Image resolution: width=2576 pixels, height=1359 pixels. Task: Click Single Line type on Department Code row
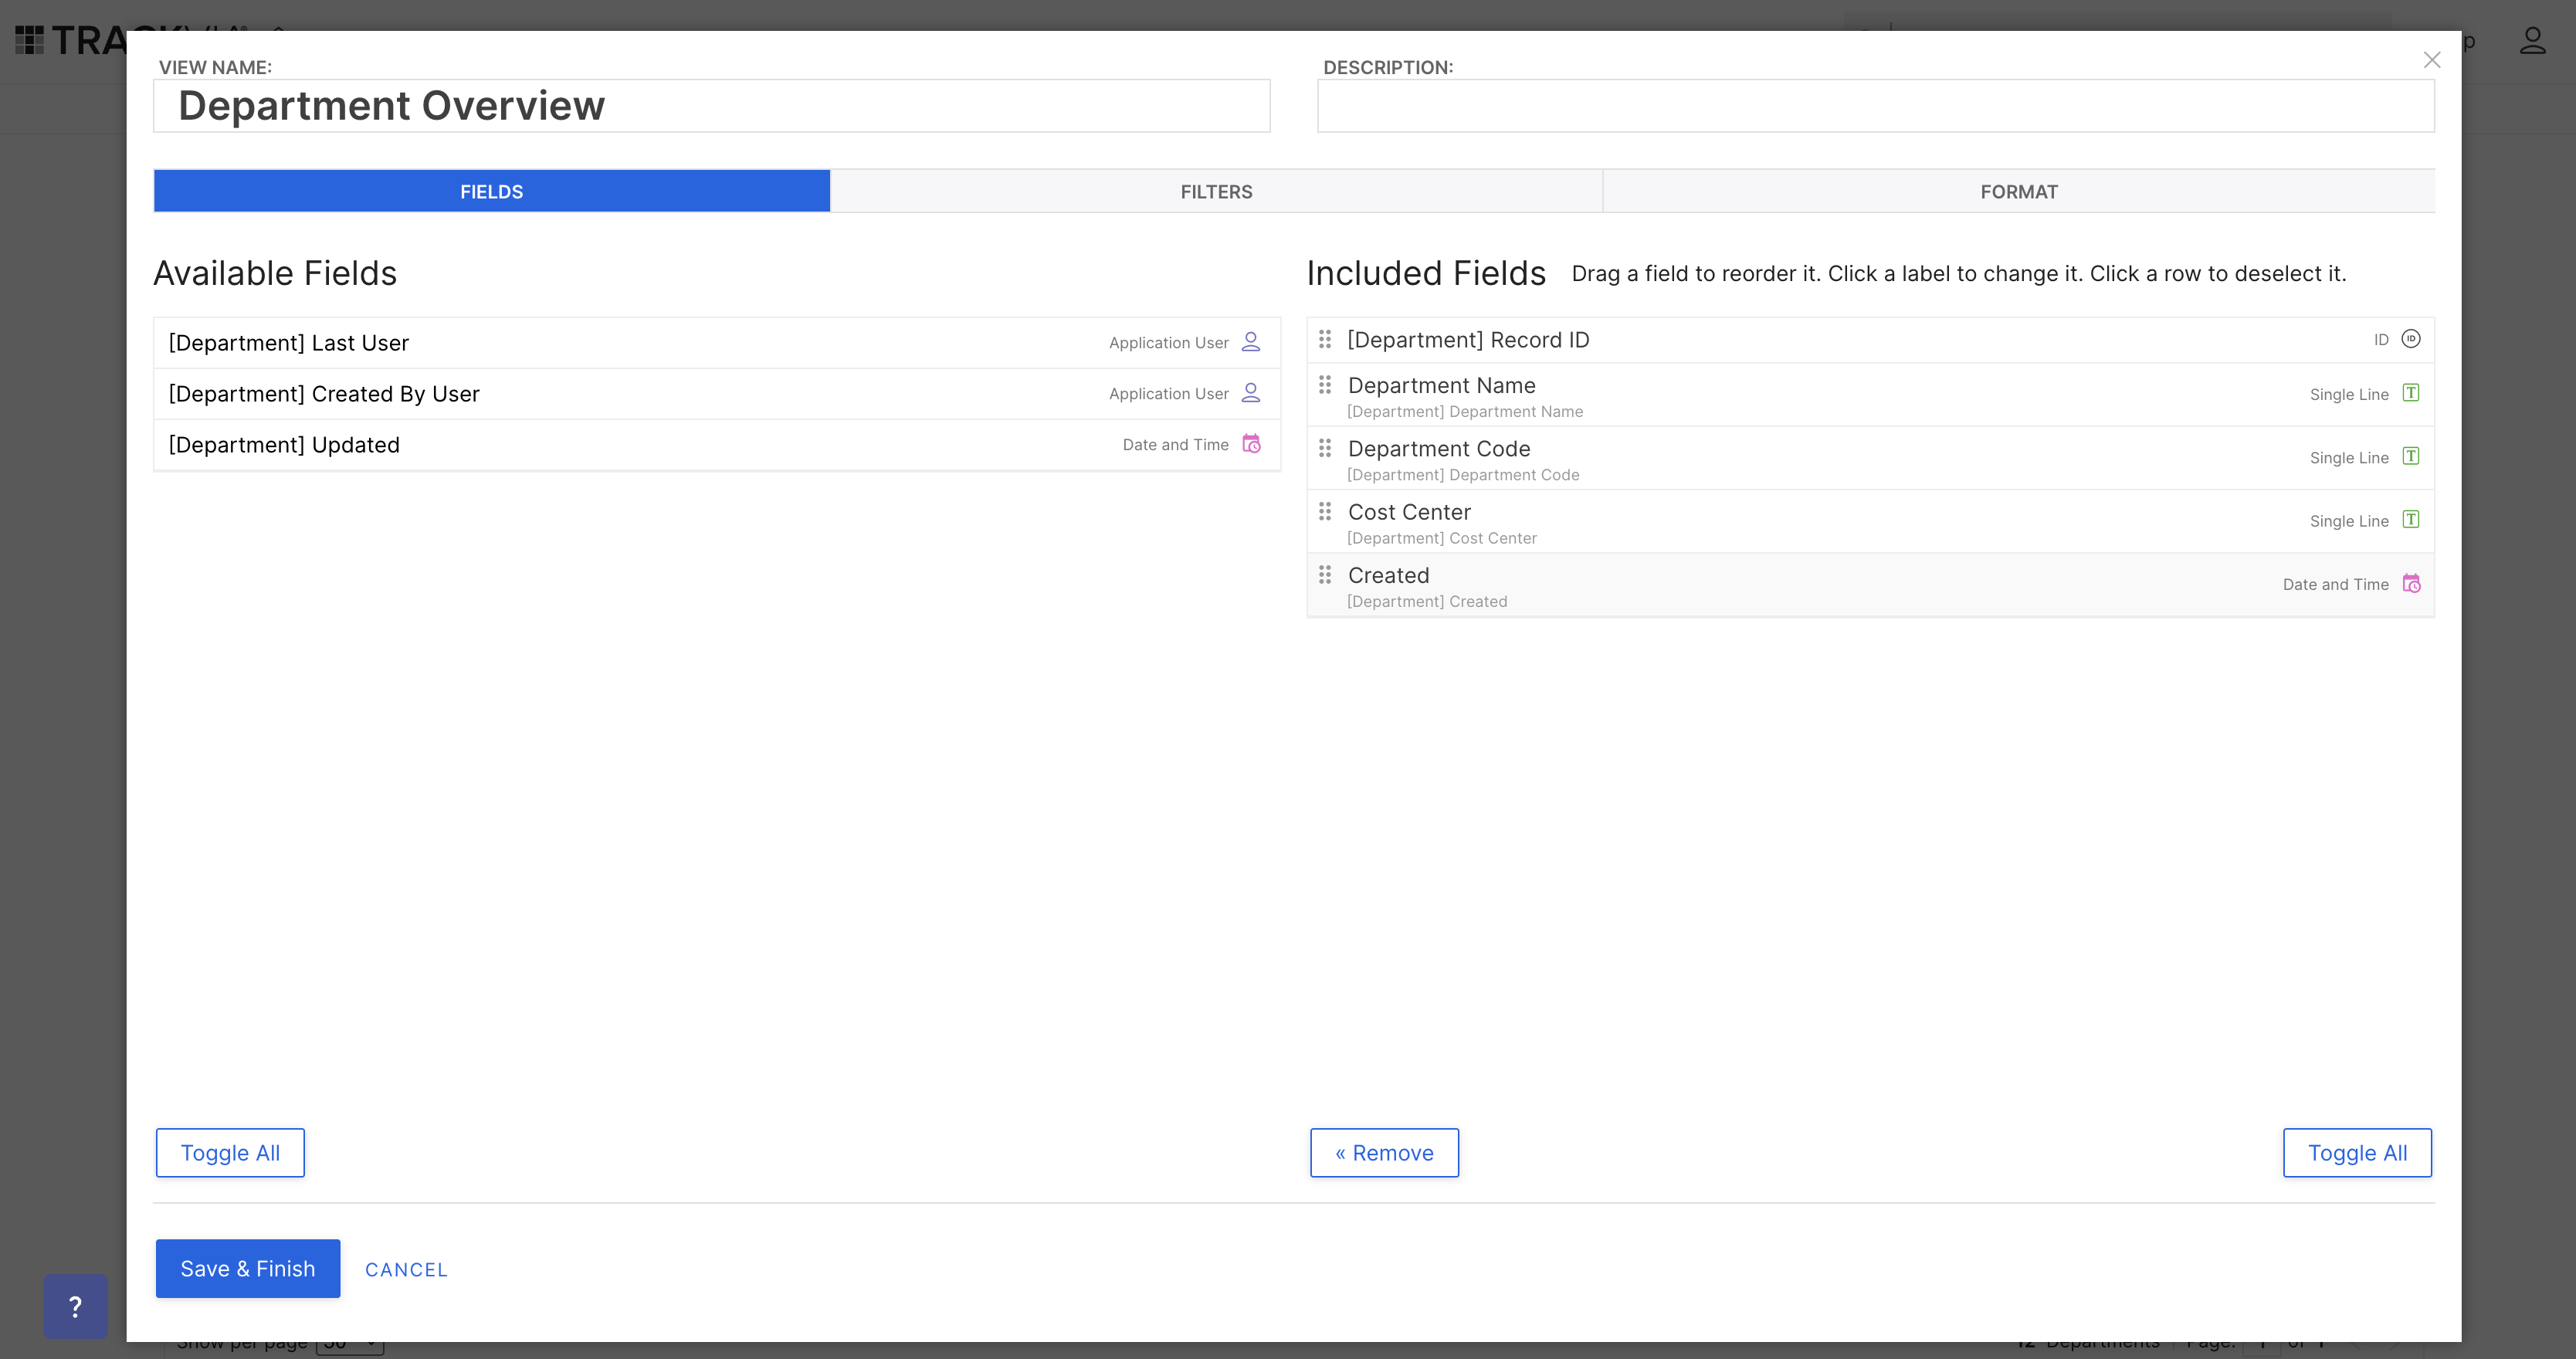[x=2349, y=457]
